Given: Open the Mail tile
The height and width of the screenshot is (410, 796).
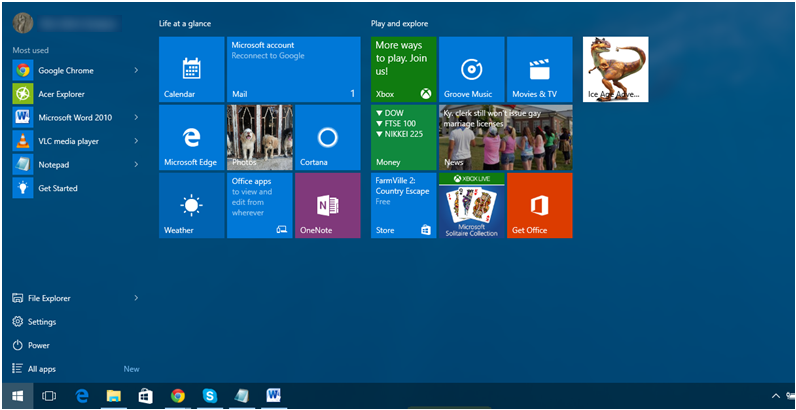Looking at the screenshot, I should pyautogui.click(x=293, y=69).
